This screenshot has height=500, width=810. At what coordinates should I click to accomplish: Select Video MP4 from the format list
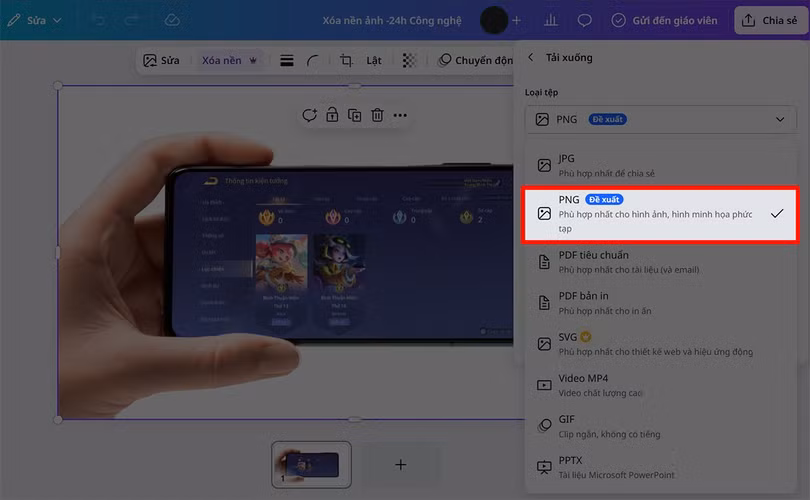click(660, 385)
